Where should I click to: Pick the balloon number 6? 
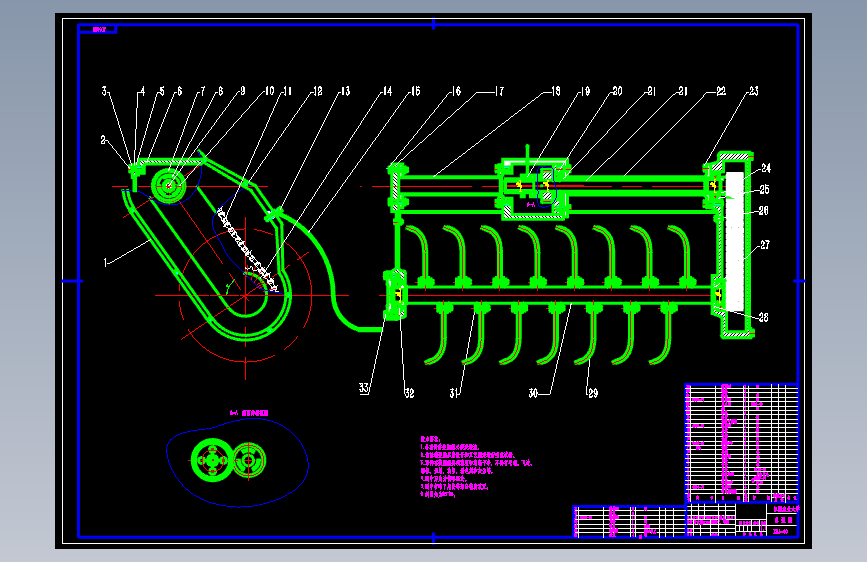point(180,91)
